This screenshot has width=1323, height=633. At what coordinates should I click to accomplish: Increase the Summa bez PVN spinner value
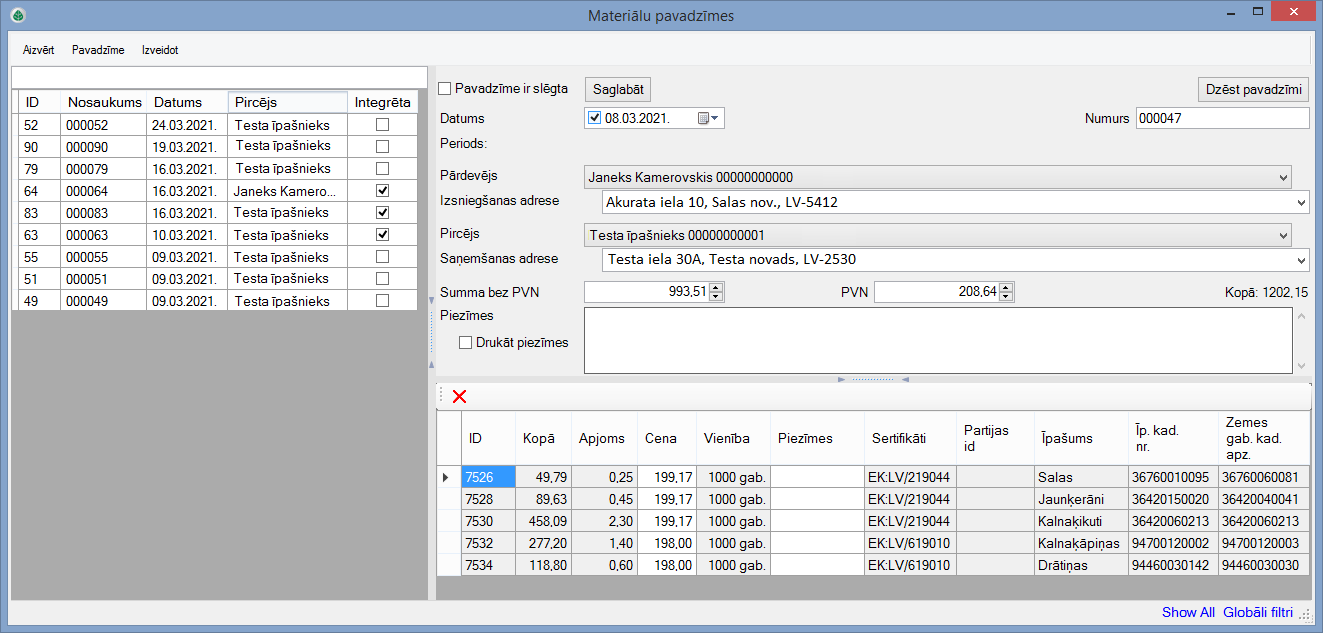(x=716, y=287)
